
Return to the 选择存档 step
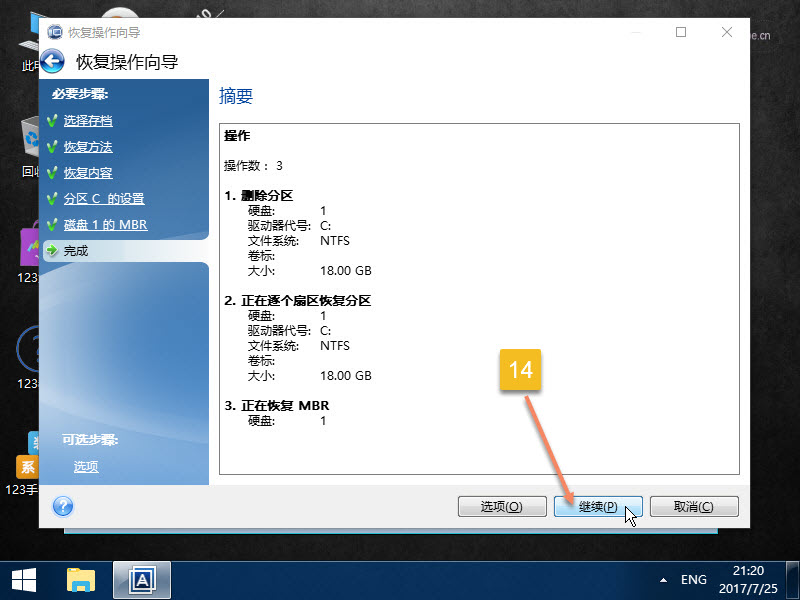[x=87, y=121]
